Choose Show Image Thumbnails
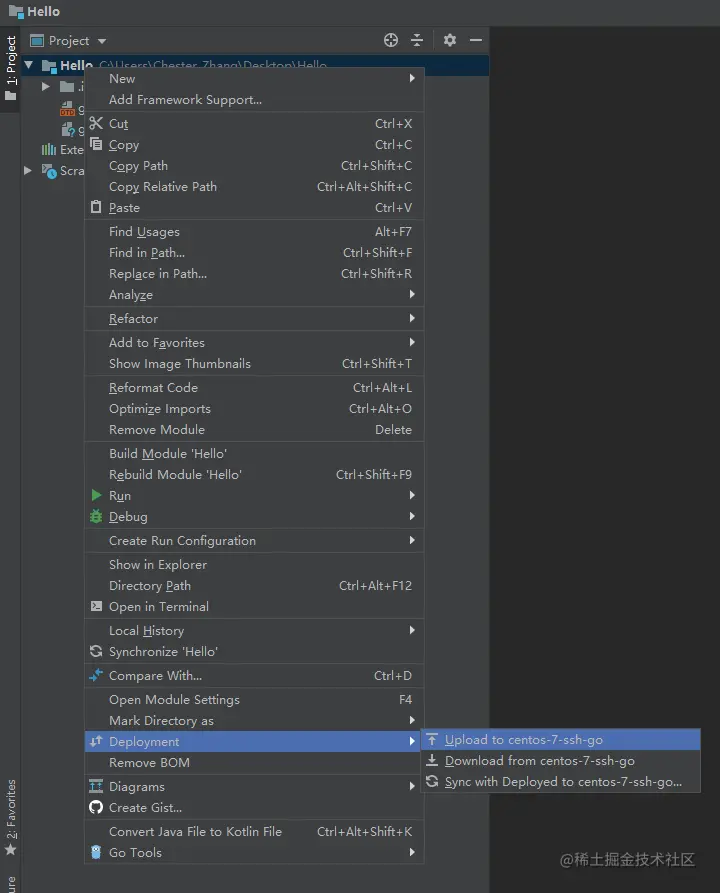Viewport: 720px width, 893px height. 254,363
